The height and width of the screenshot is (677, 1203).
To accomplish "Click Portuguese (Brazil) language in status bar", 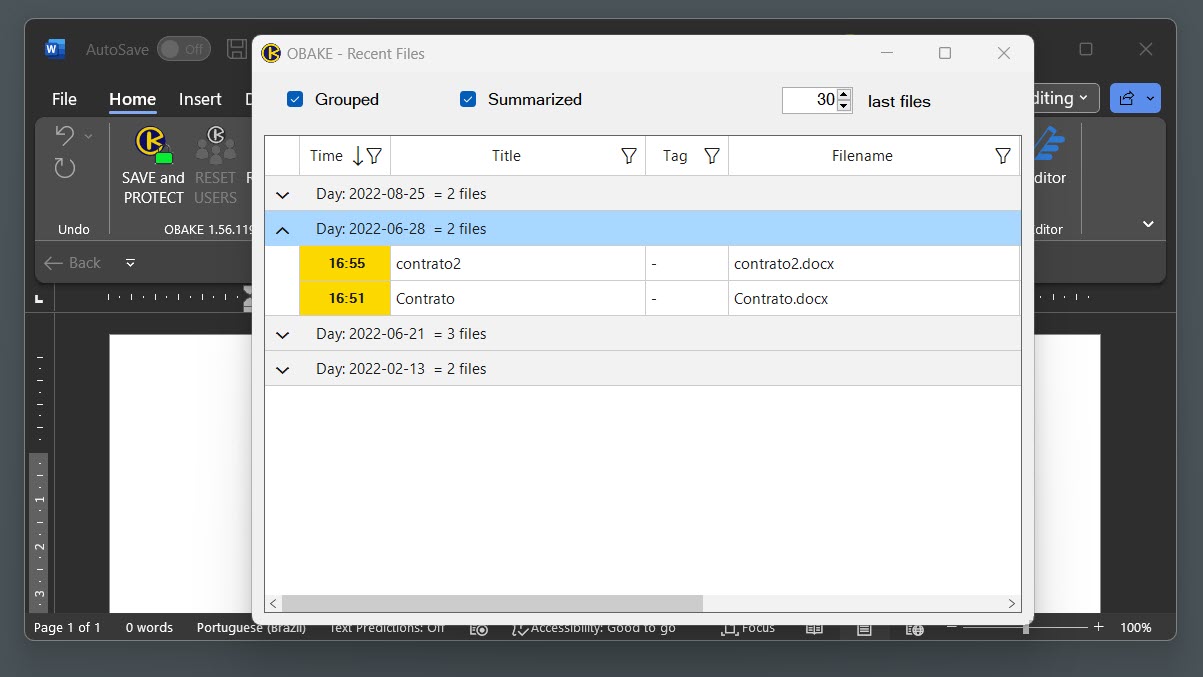I will click(251, 628).
